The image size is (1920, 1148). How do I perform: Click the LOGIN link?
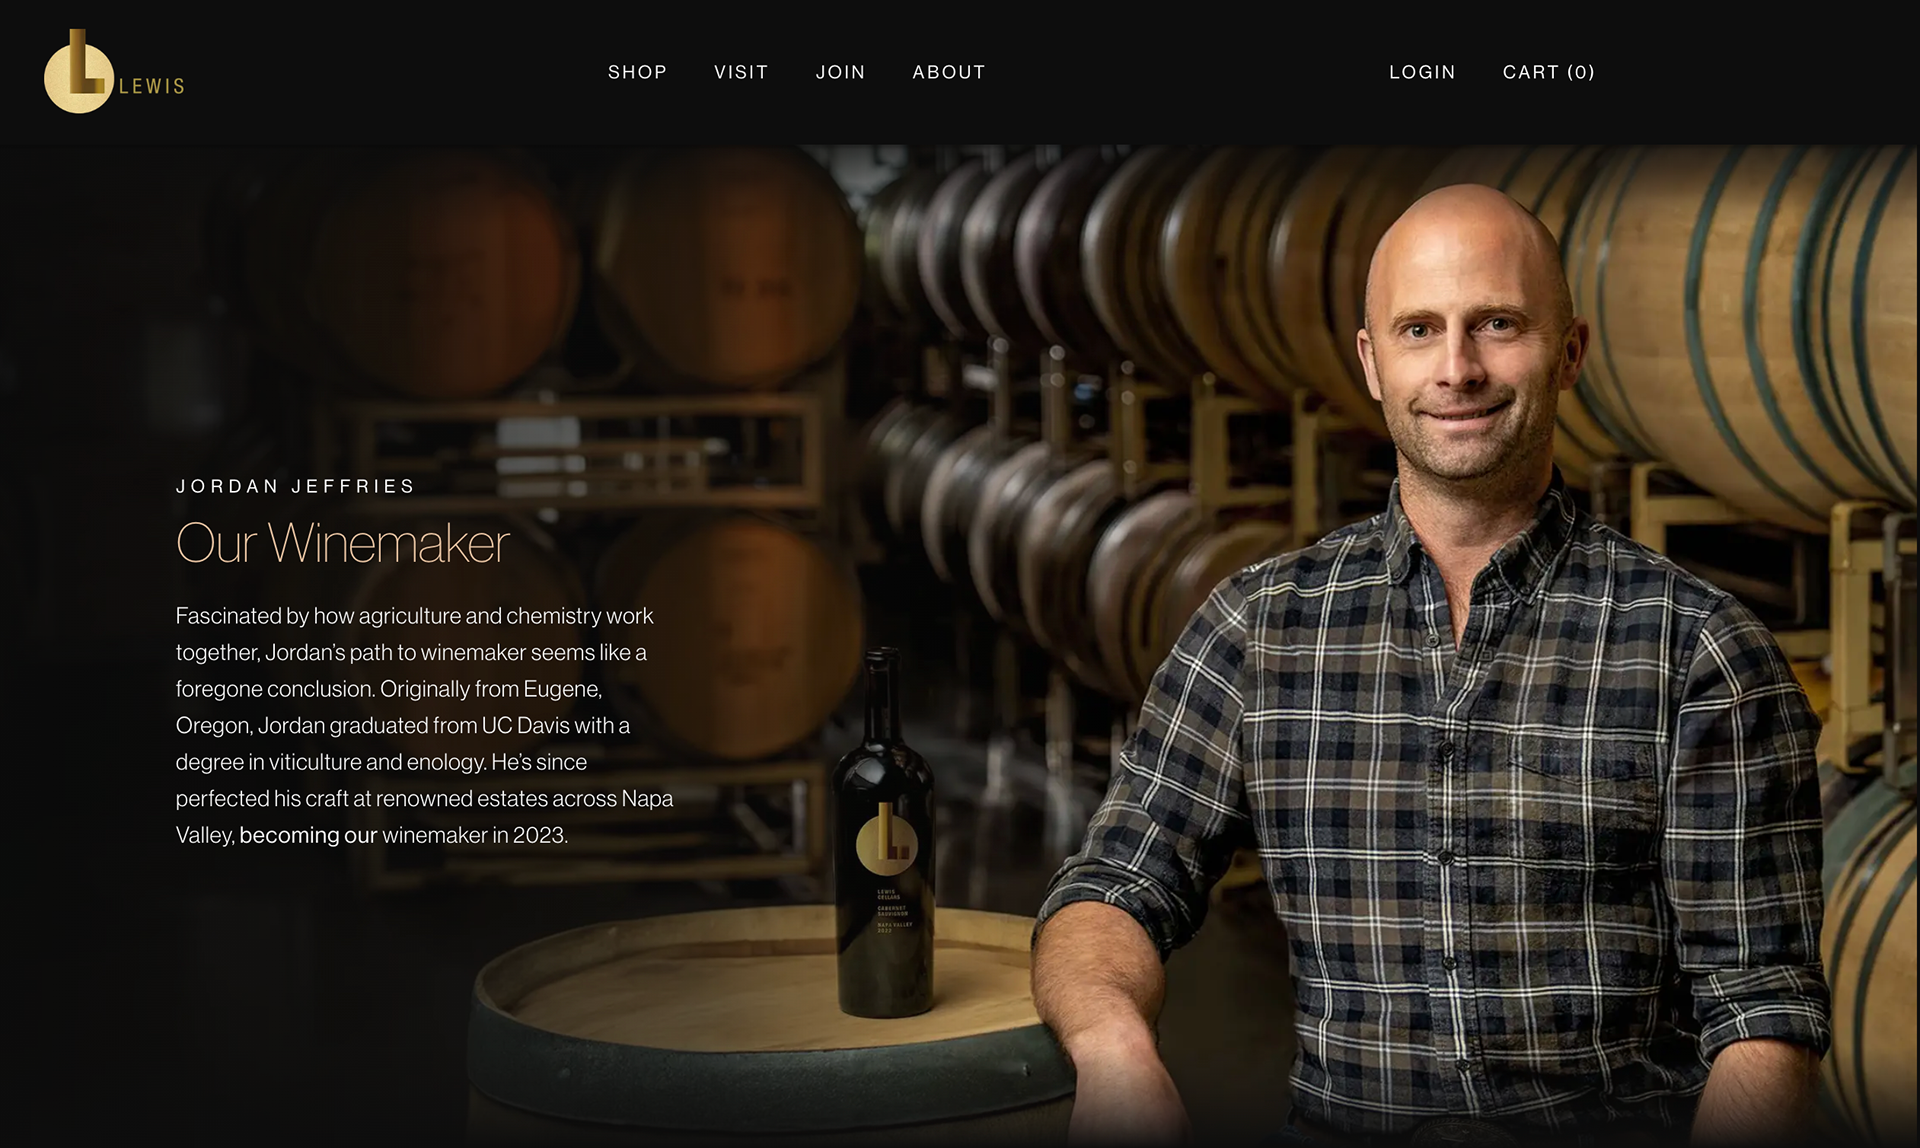click(x=1422, y=72)
